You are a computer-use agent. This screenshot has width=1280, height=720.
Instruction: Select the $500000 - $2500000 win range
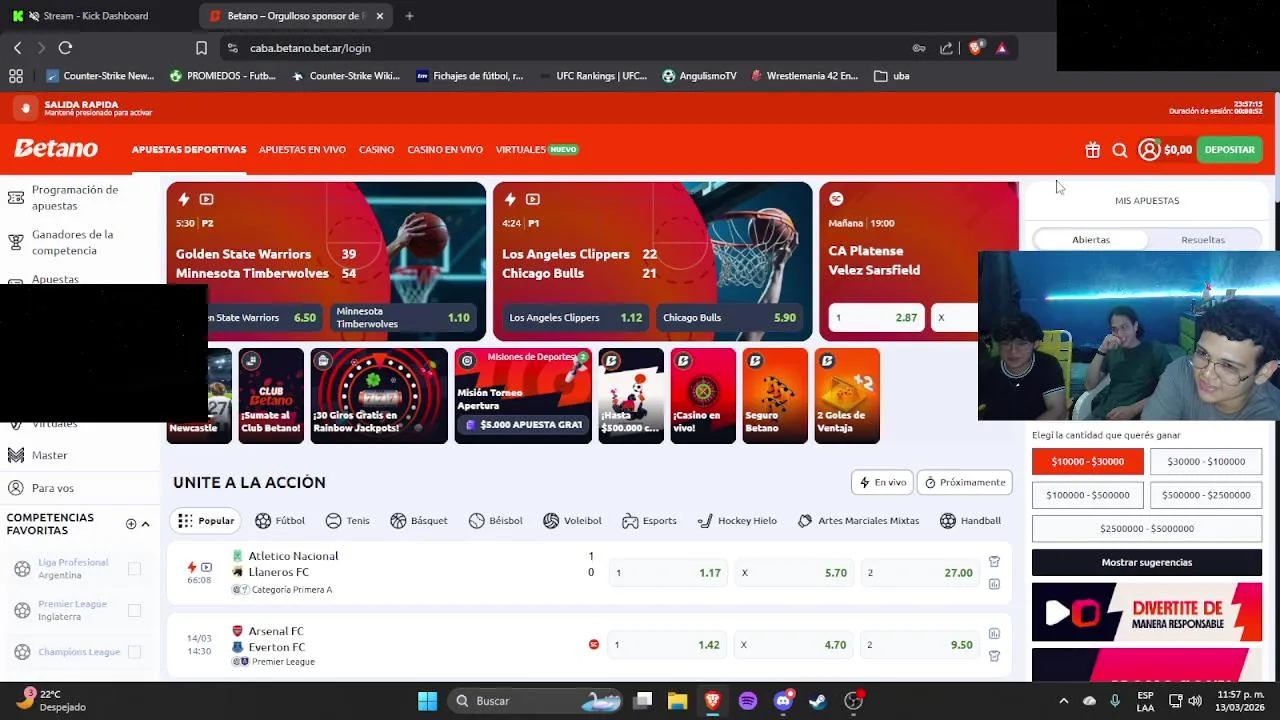[x=1206, y=495]
